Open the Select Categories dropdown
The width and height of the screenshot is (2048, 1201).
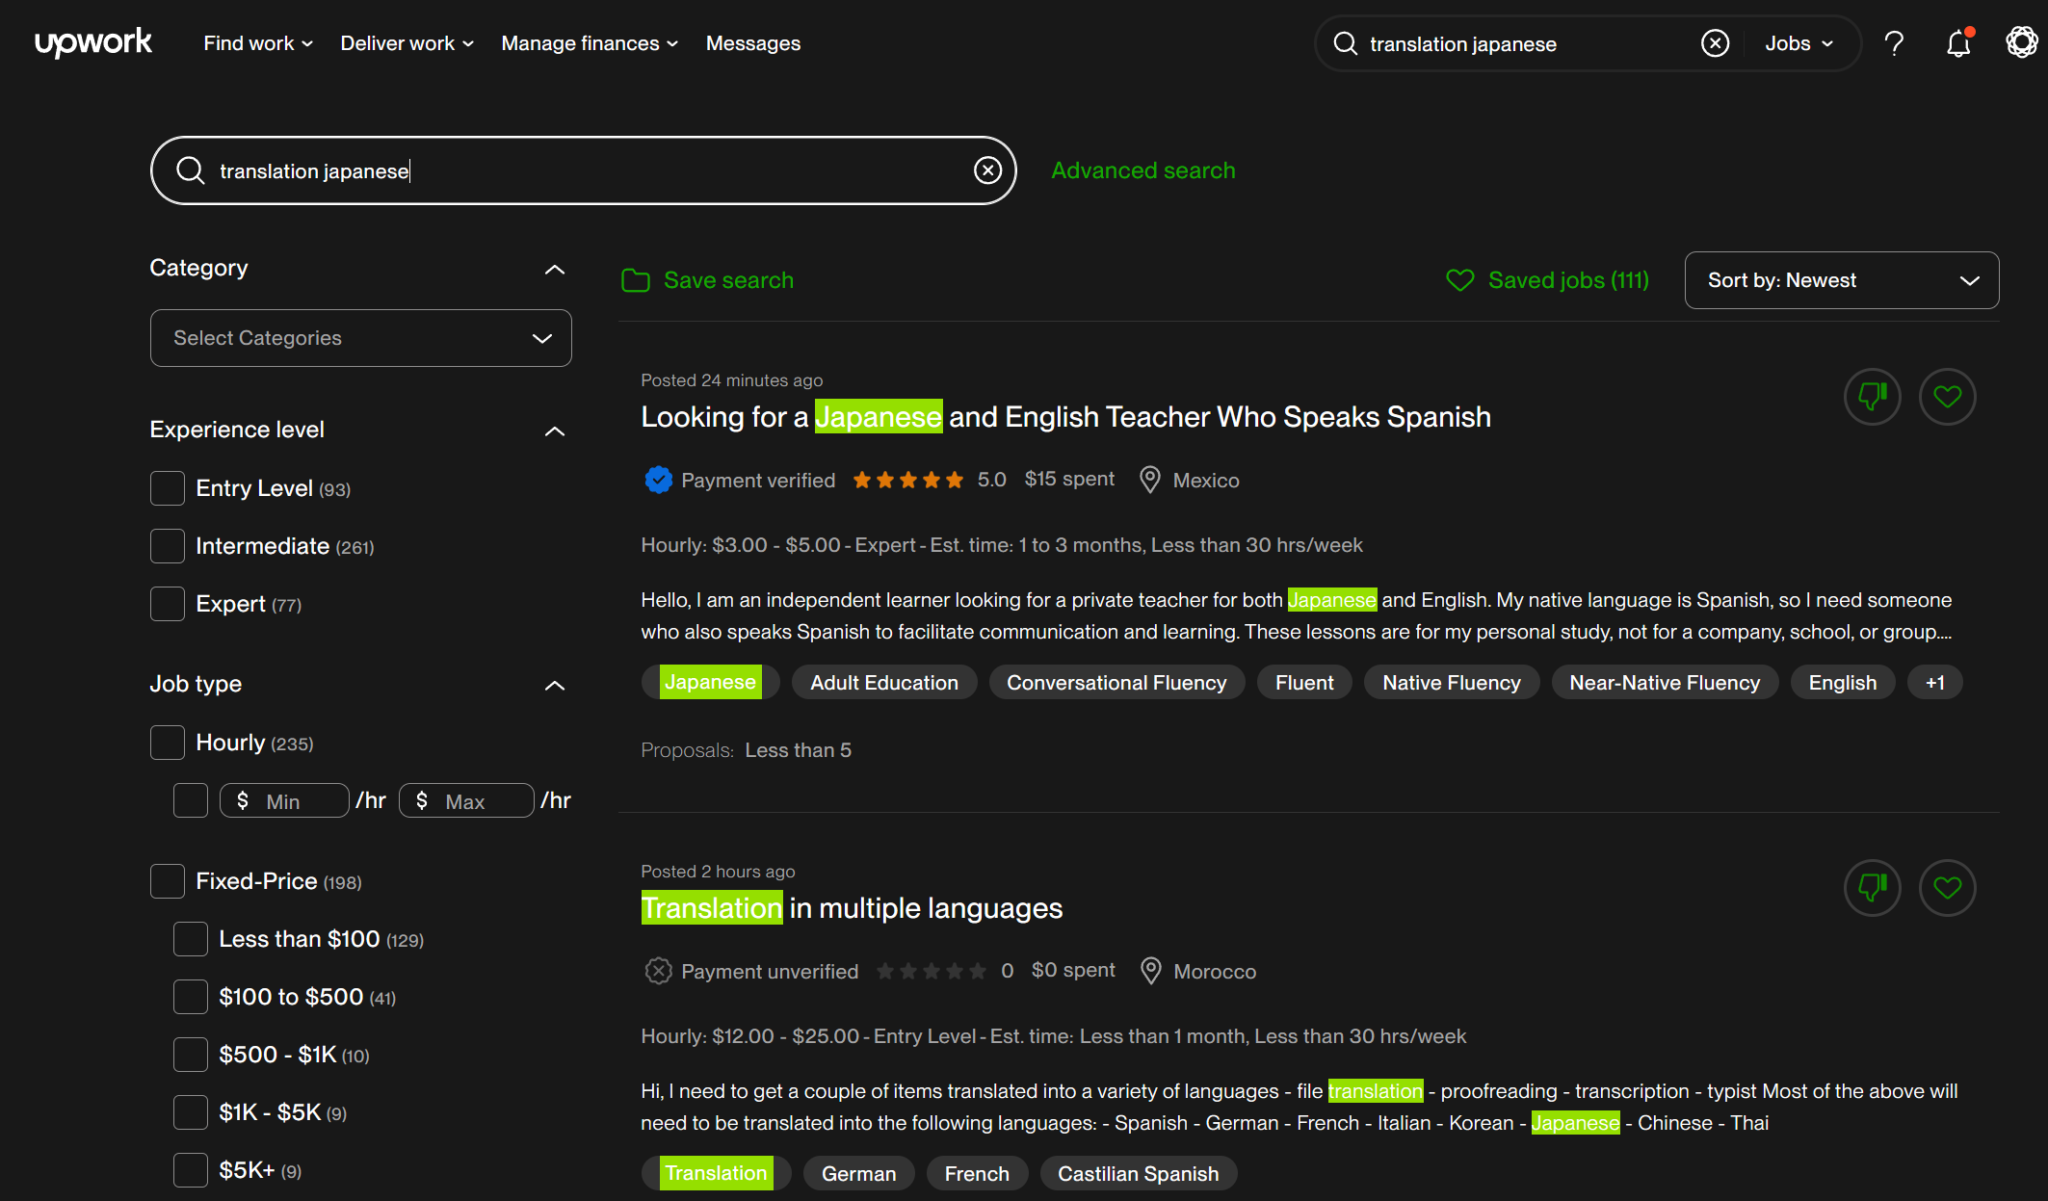pyautogui.click(x=361, y=338)
